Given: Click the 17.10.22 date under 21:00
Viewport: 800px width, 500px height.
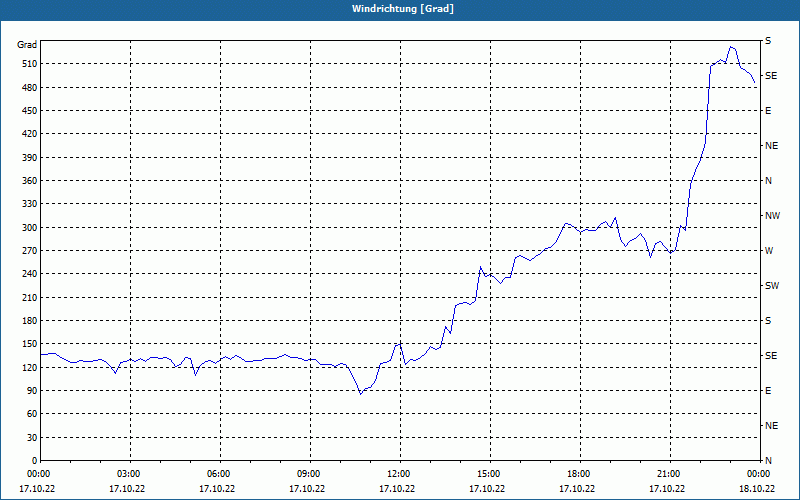Looking at the screenshot, I should tap(667, 488).
